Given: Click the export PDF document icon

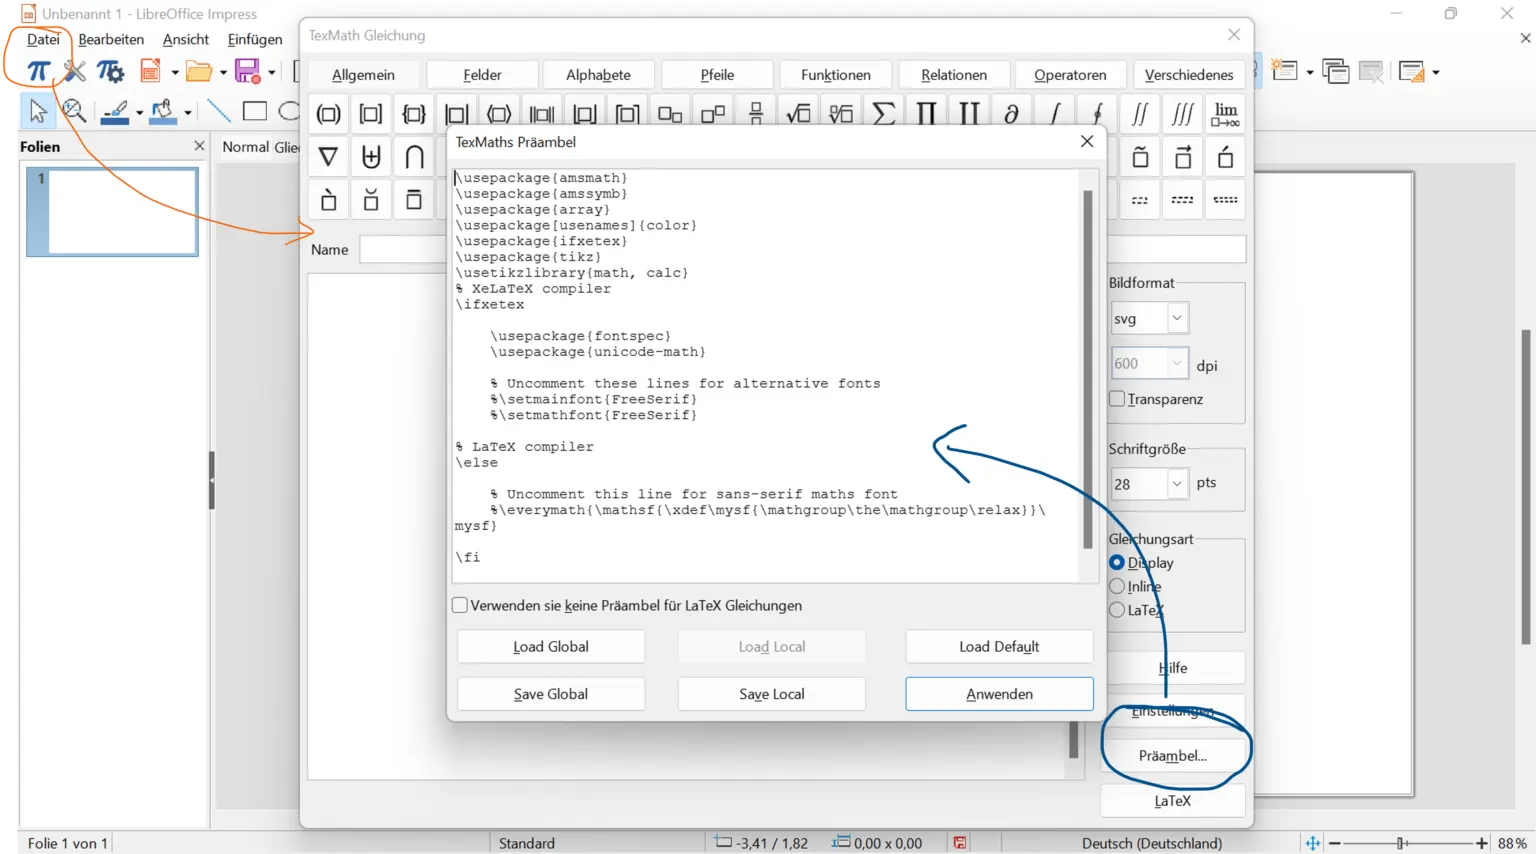Looking at the screenshot, I should 151,71.
